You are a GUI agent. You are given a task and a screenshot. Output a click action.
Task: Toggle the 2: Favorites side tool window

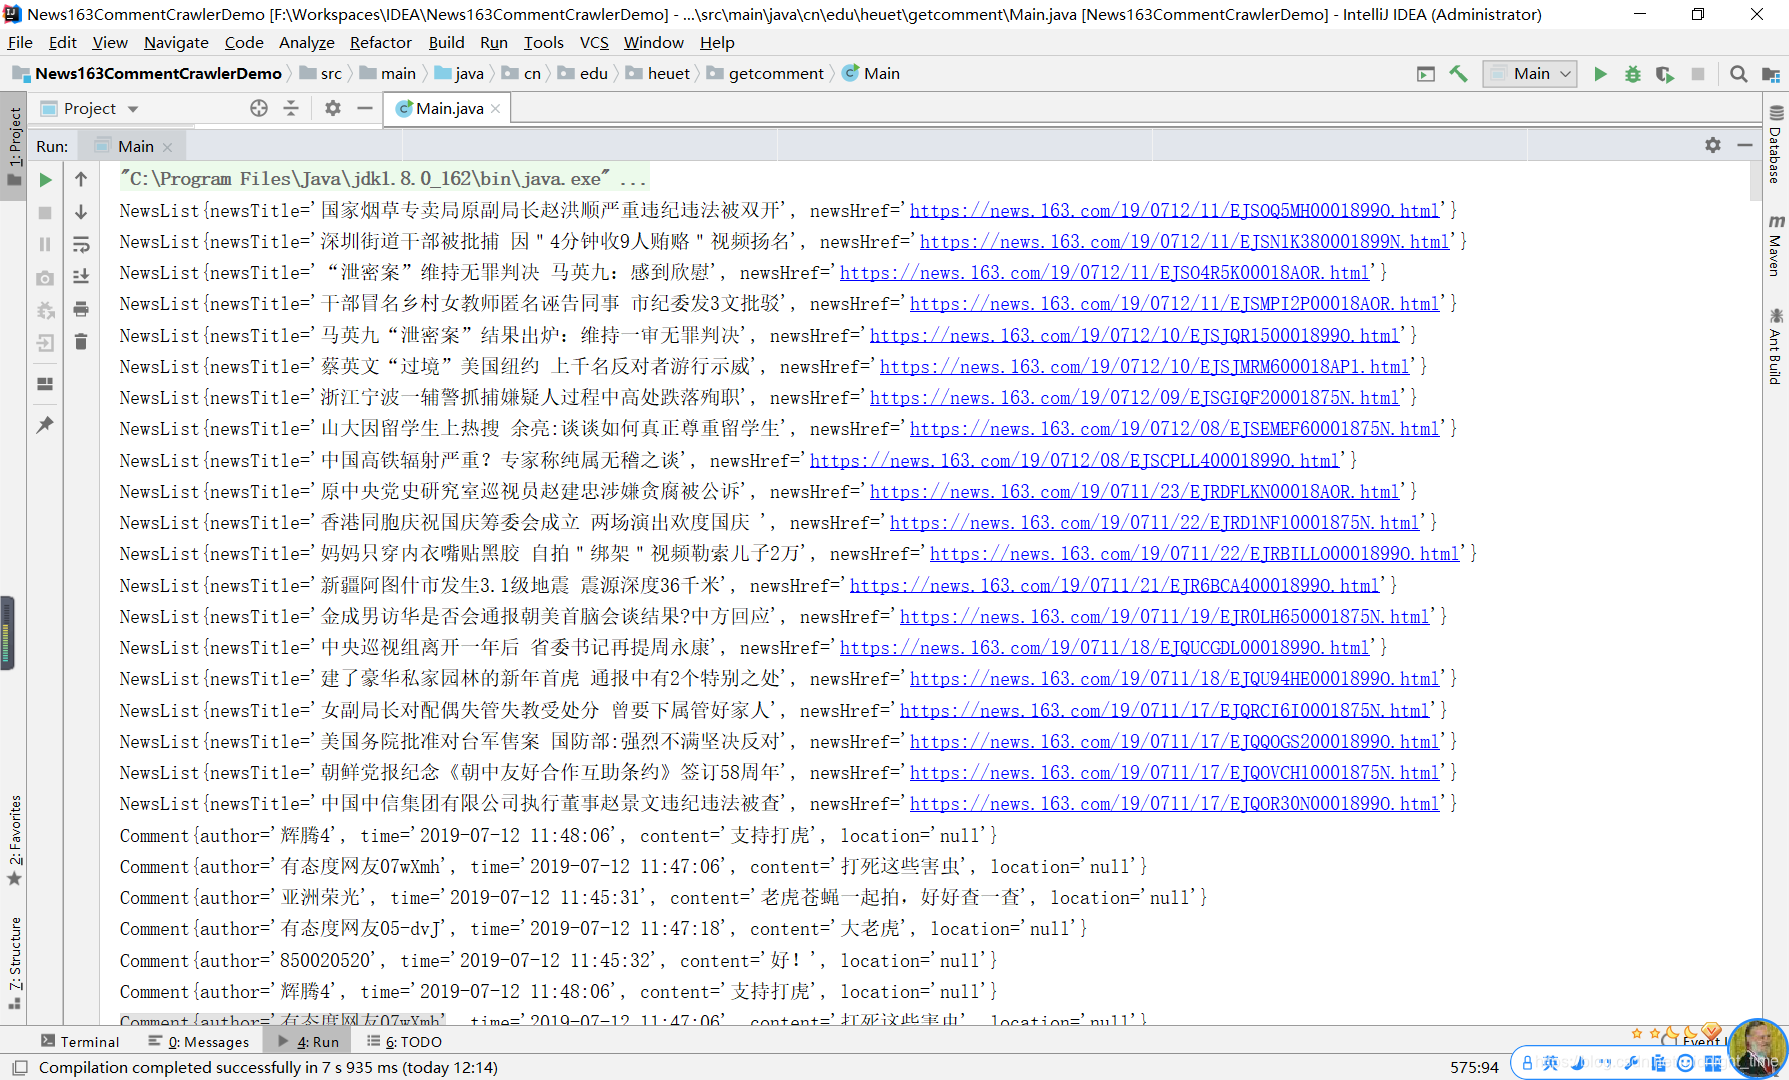tap(14, 840)
